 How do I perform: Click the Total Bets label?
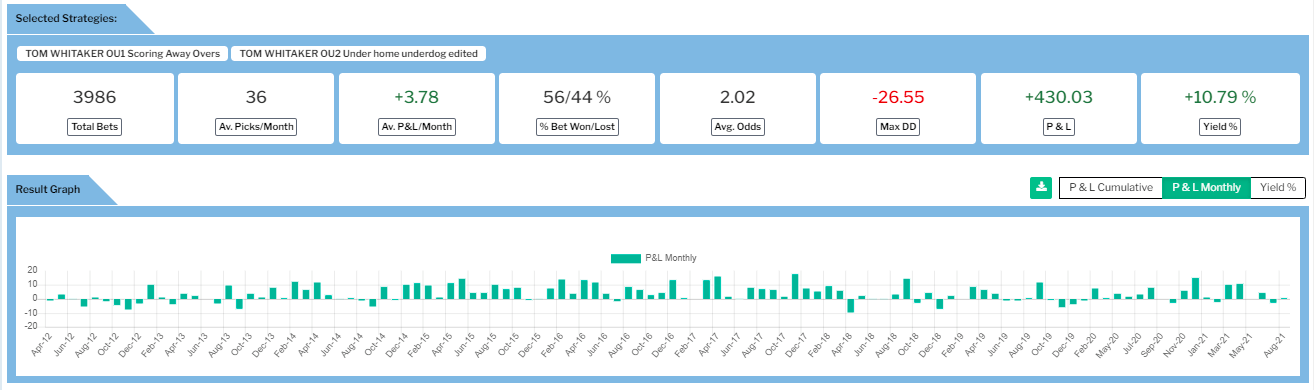tap(95, 127)
